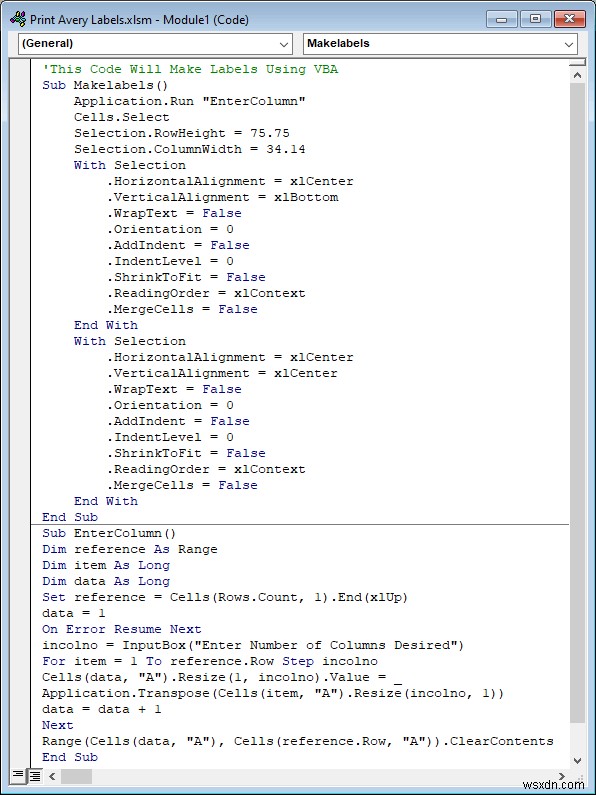
Task: Switch to Full Module View button
Action: 34,776
